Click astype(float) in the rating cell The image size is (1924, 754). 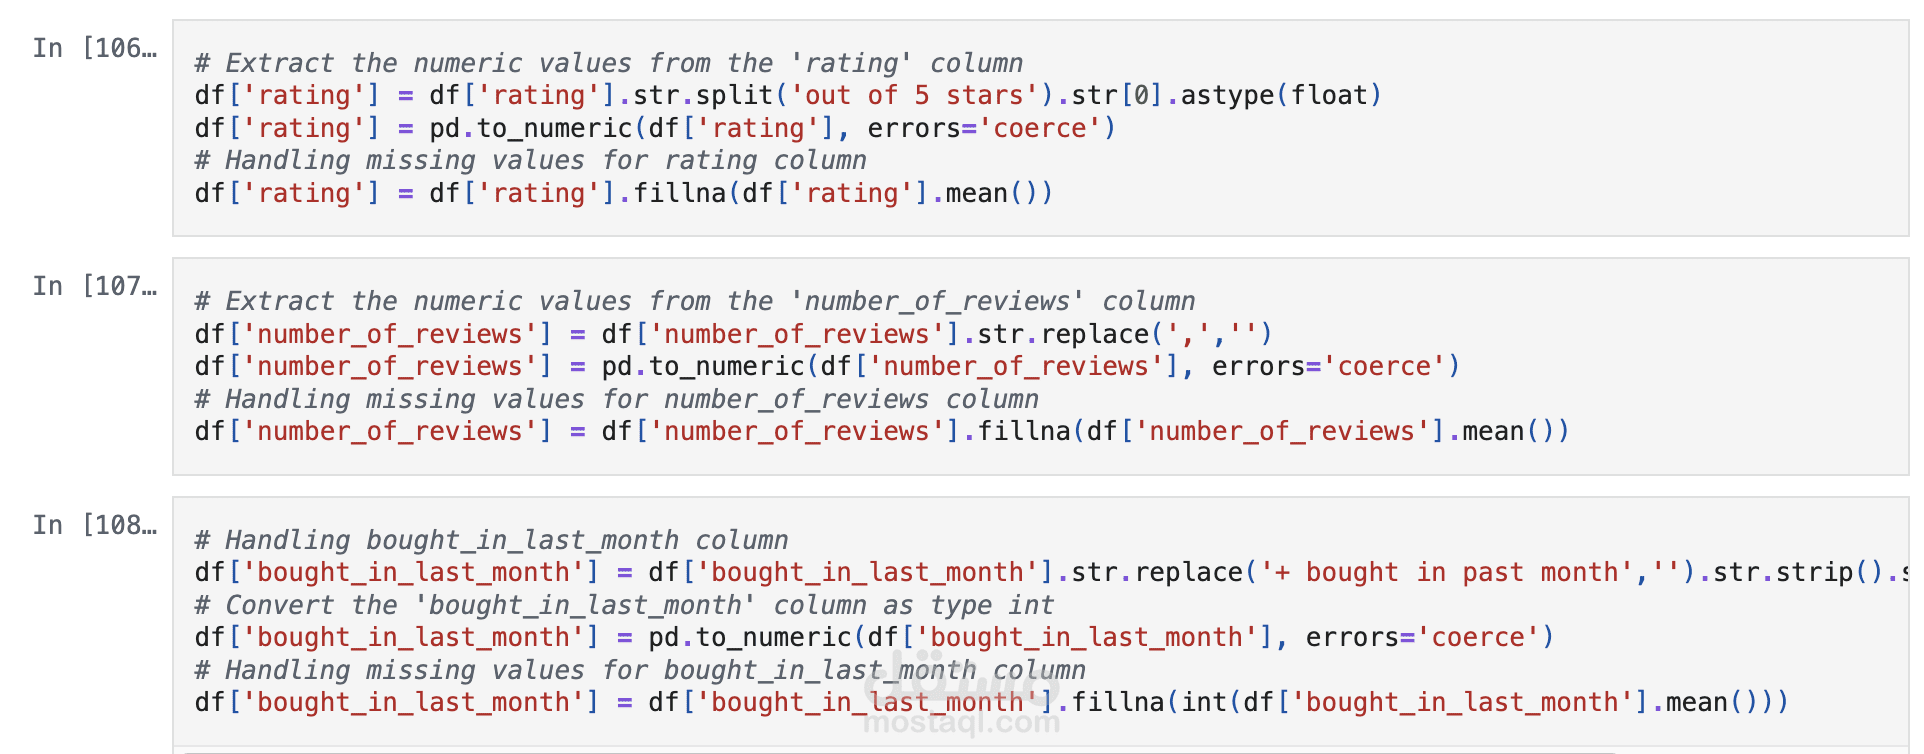[1280, 96]
